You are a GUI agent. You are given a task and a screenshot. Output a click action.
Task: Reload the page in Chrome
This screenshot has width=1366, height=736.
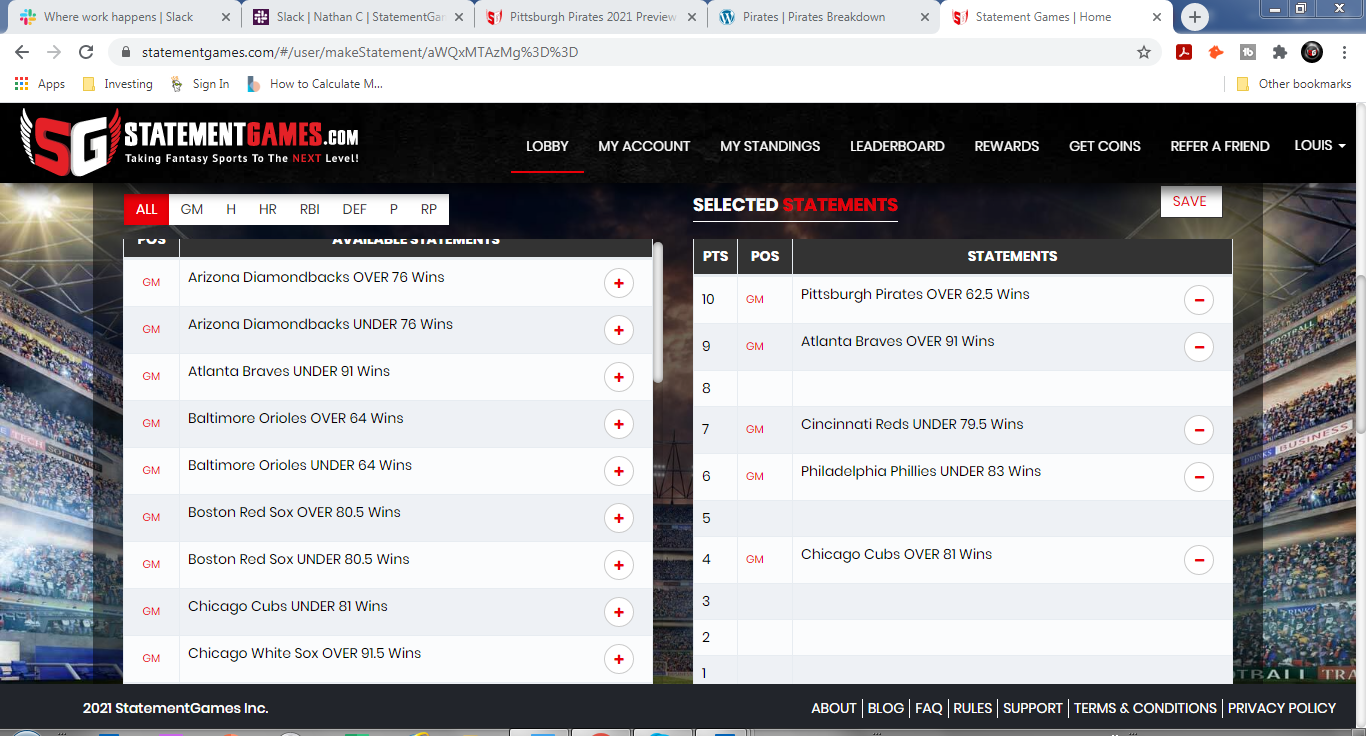coord(86,52)
